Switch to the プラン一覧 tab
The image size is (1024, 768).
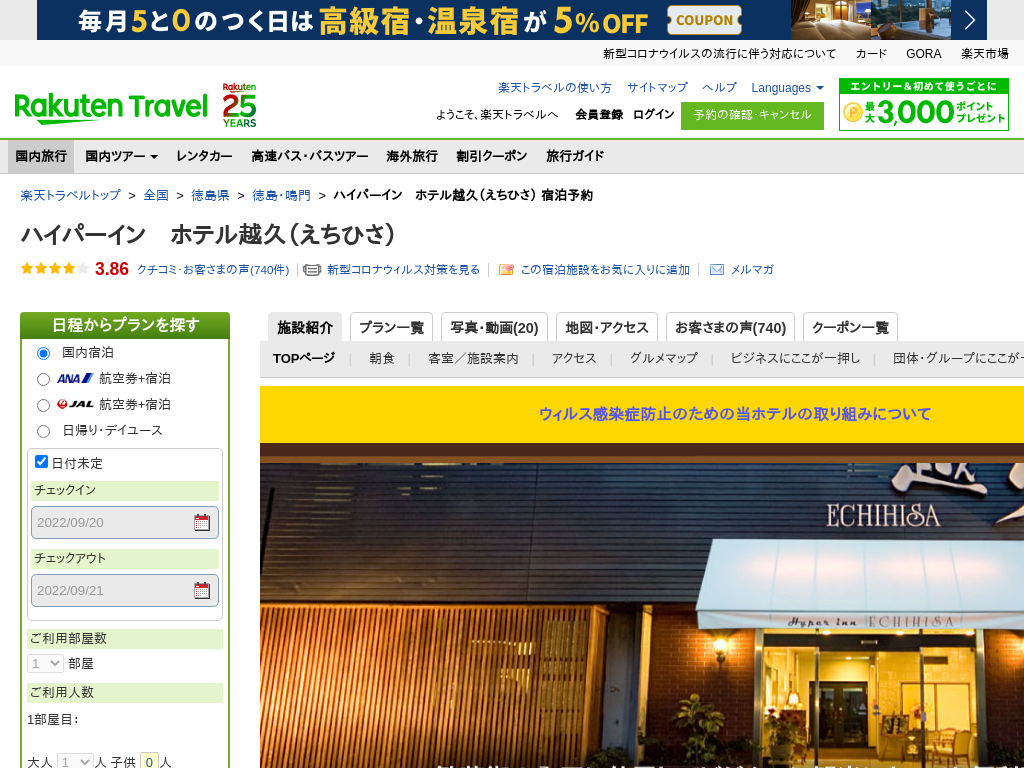pyautogui.click(x=391, y=327)
